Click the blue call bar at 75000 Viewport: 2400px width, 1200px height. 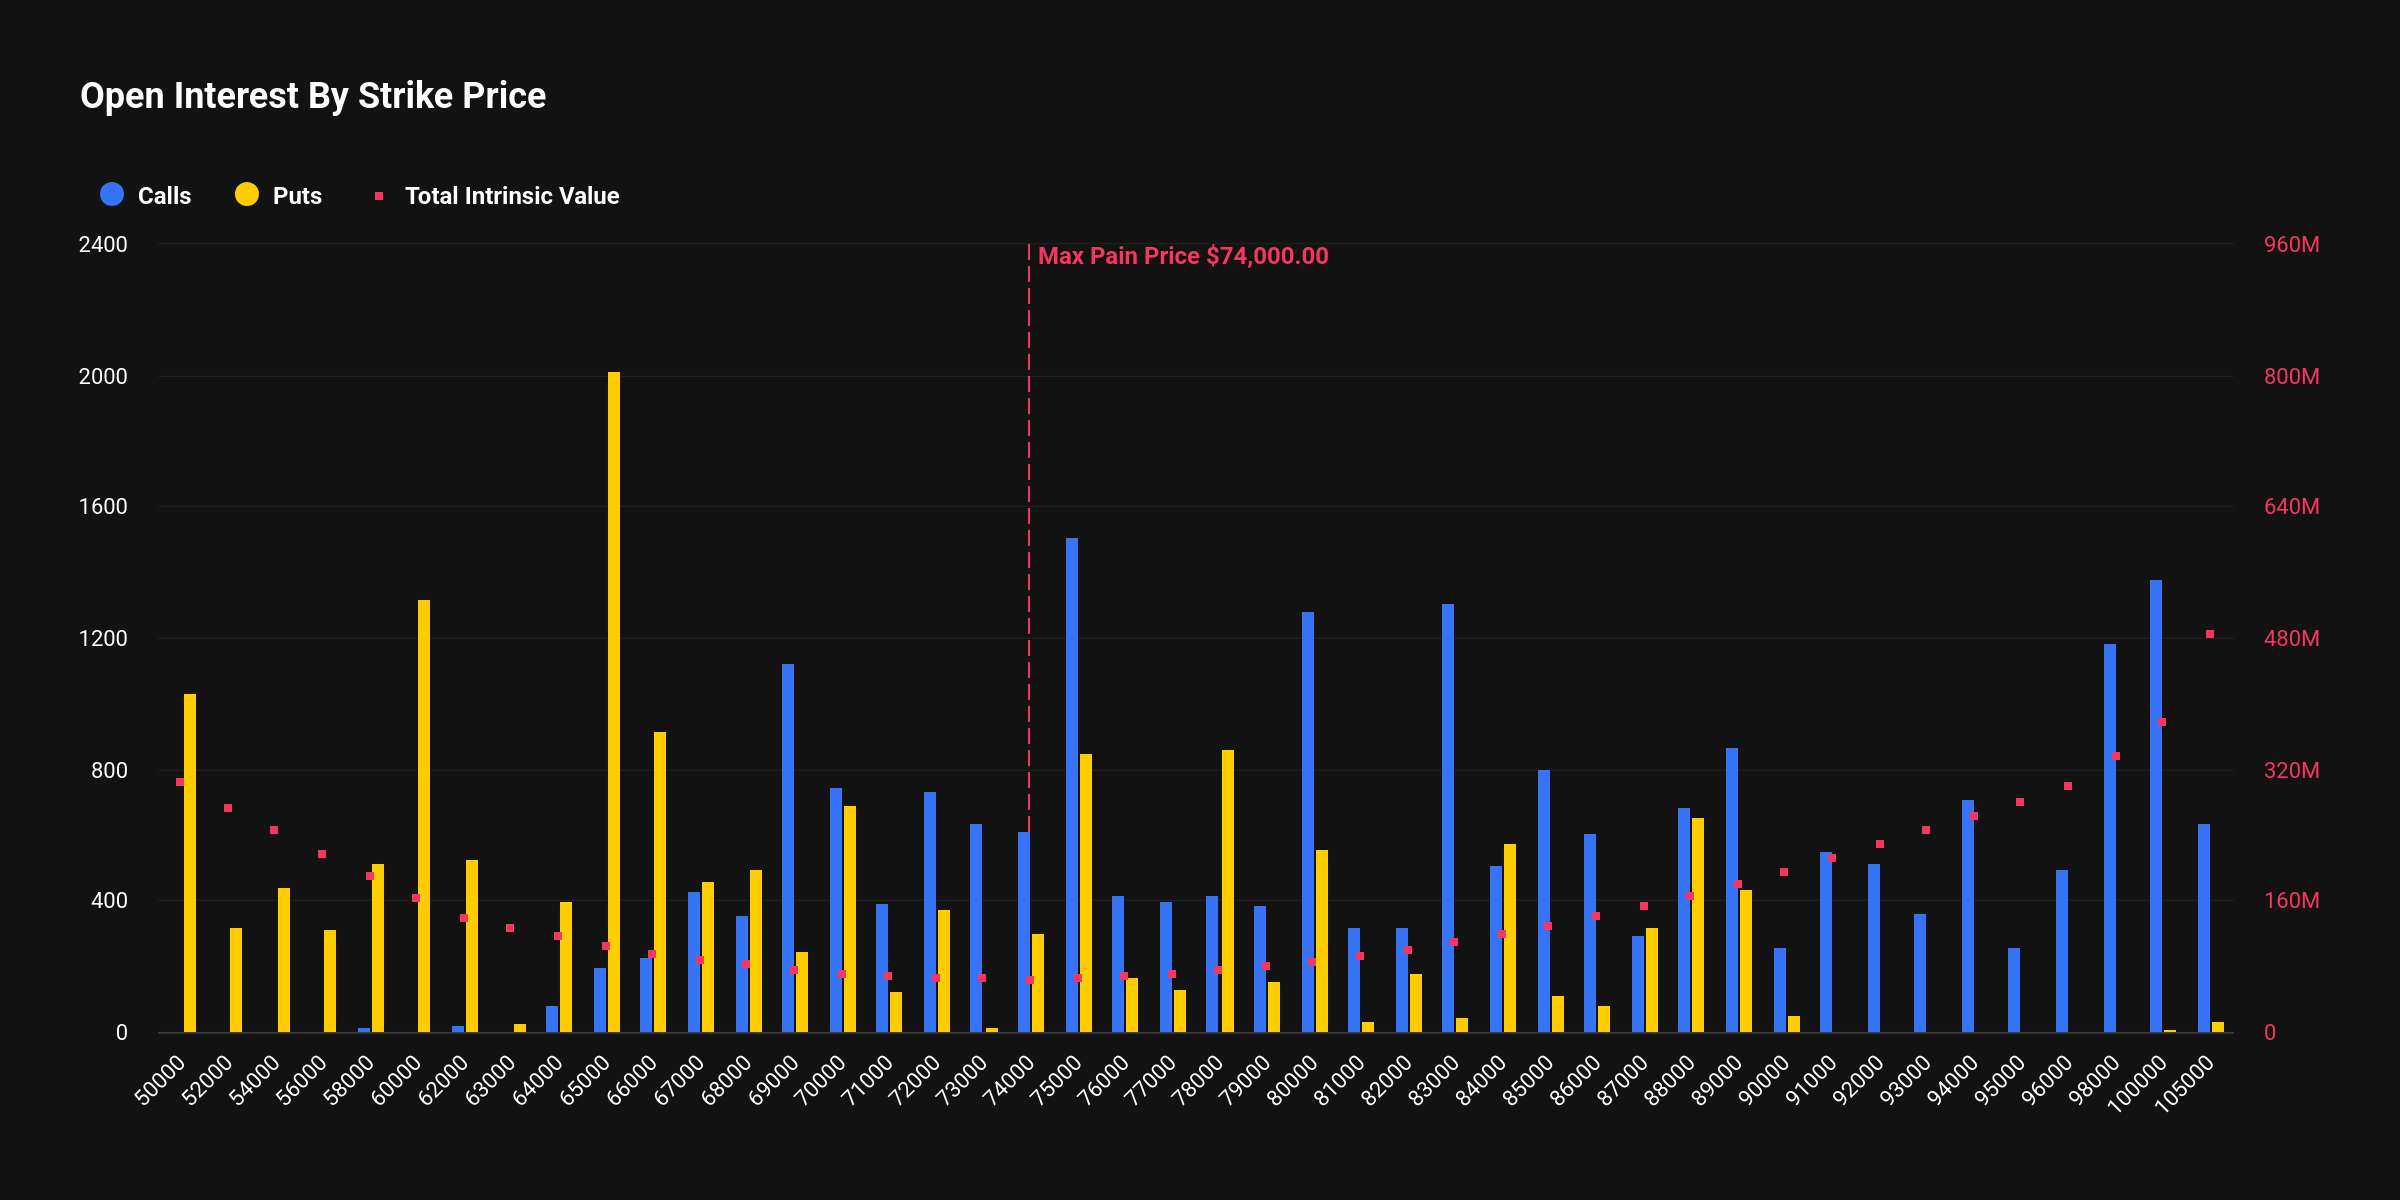point(1072,785)
